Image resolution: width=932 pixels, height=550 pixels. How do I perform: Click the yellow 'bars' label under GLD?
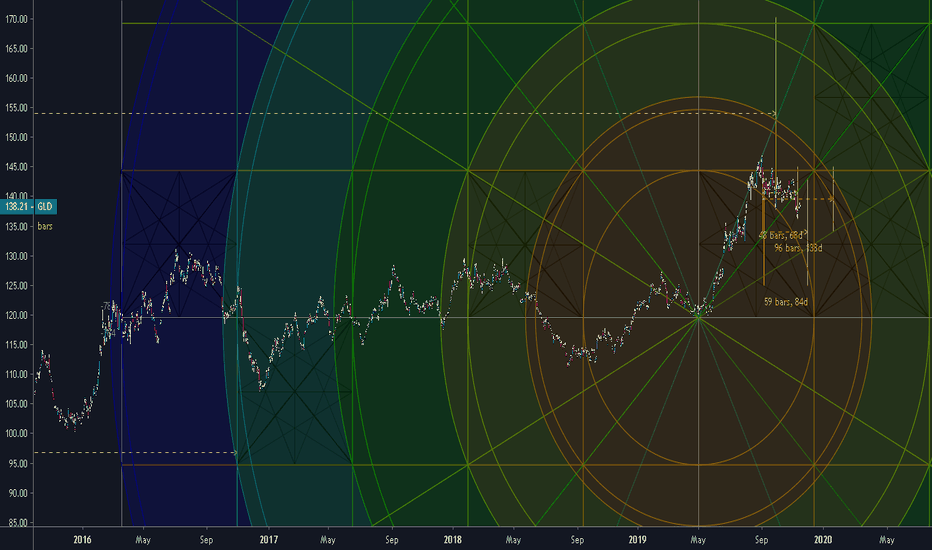pyautogui.click(x=45, y=227)
